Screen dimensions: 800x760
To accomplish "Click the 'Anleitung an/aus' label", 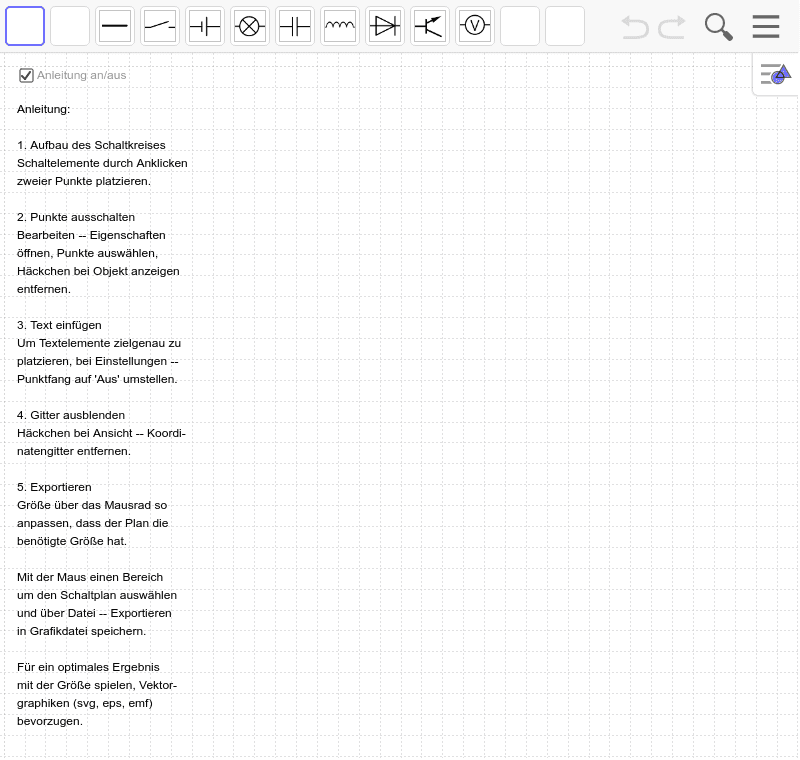I will click(82, 75).
